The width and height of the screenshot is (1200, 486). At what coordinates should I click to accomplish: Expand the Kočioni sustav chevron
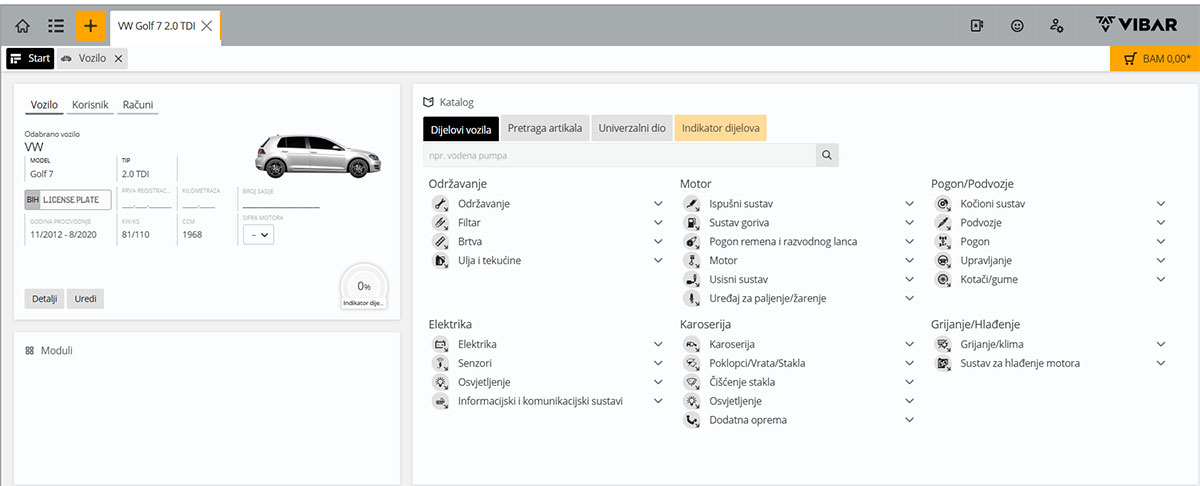[x=1161, y=204]
